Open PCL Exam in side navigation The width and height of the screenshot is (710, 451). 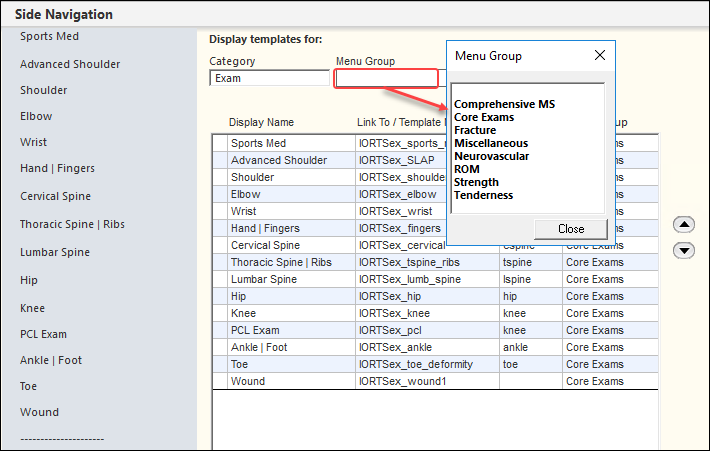click(43, 334)
